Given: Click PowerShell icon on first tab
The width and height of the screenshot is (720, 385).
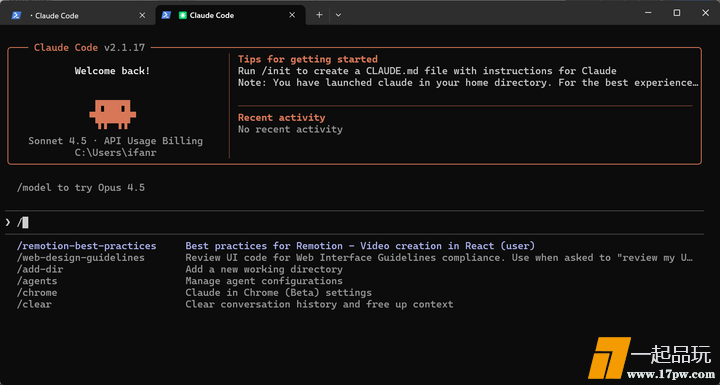Looking at the screenshot, I should (x=16, y=16).
